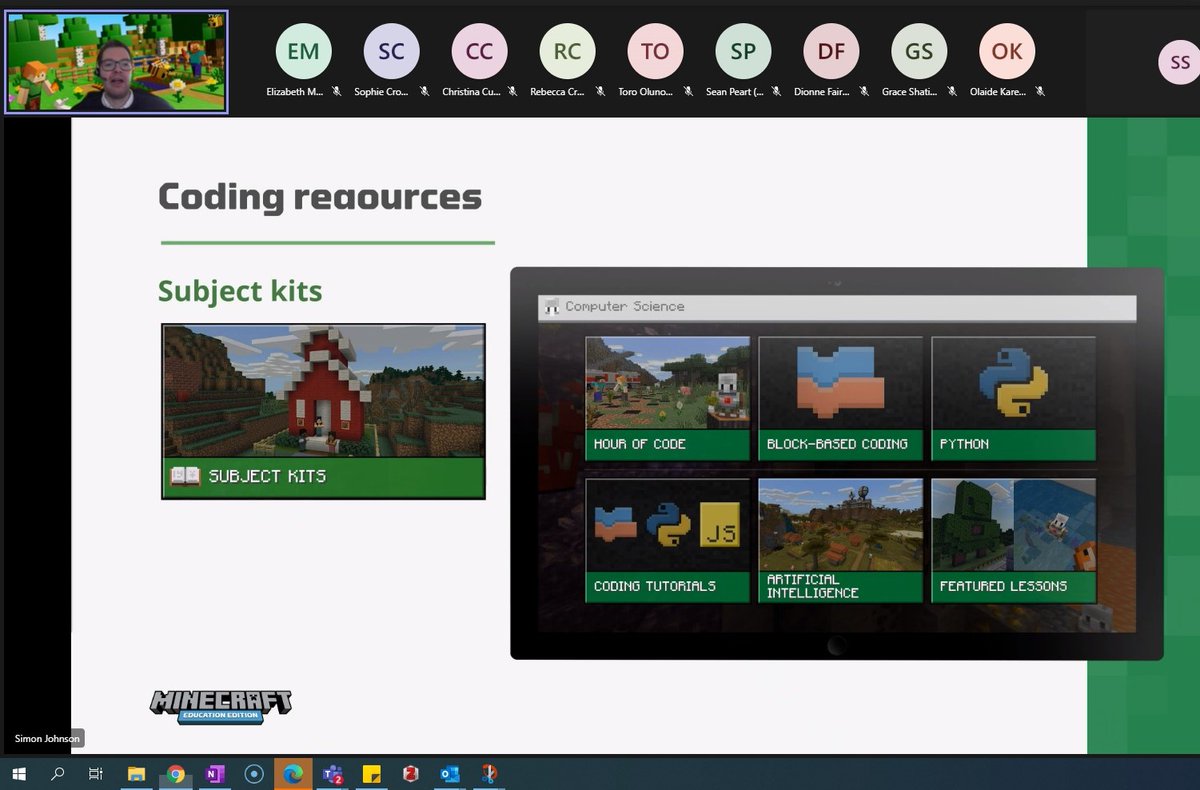1200x790 pixels.
Task: Click the Coding reaources slide title
Action: tap(320, 197)
